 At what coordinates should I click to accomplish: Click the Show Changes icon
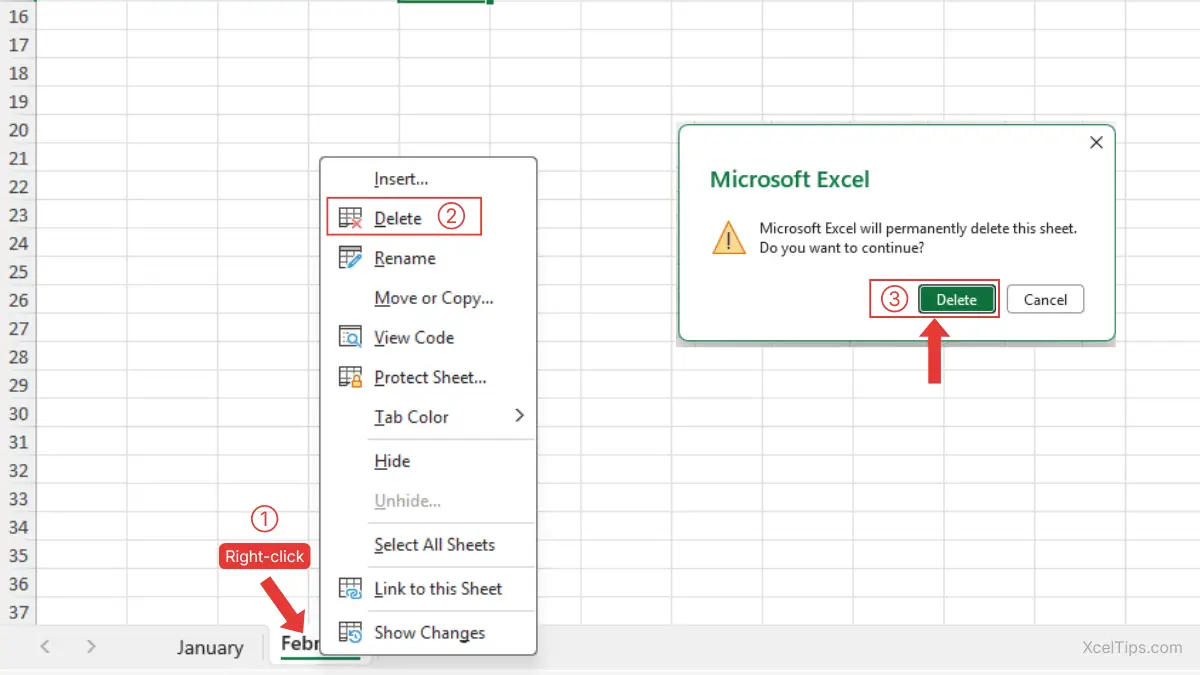coord(350,633)
